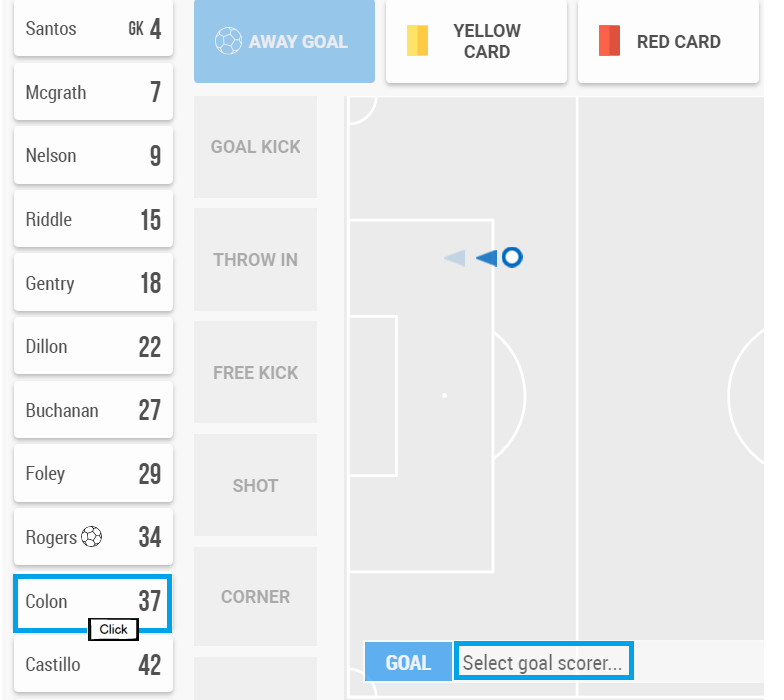This screenshot has height=700, width=784.
Task: Click the goal ball icon beside Rogers
Action: [x=92, y=536]
